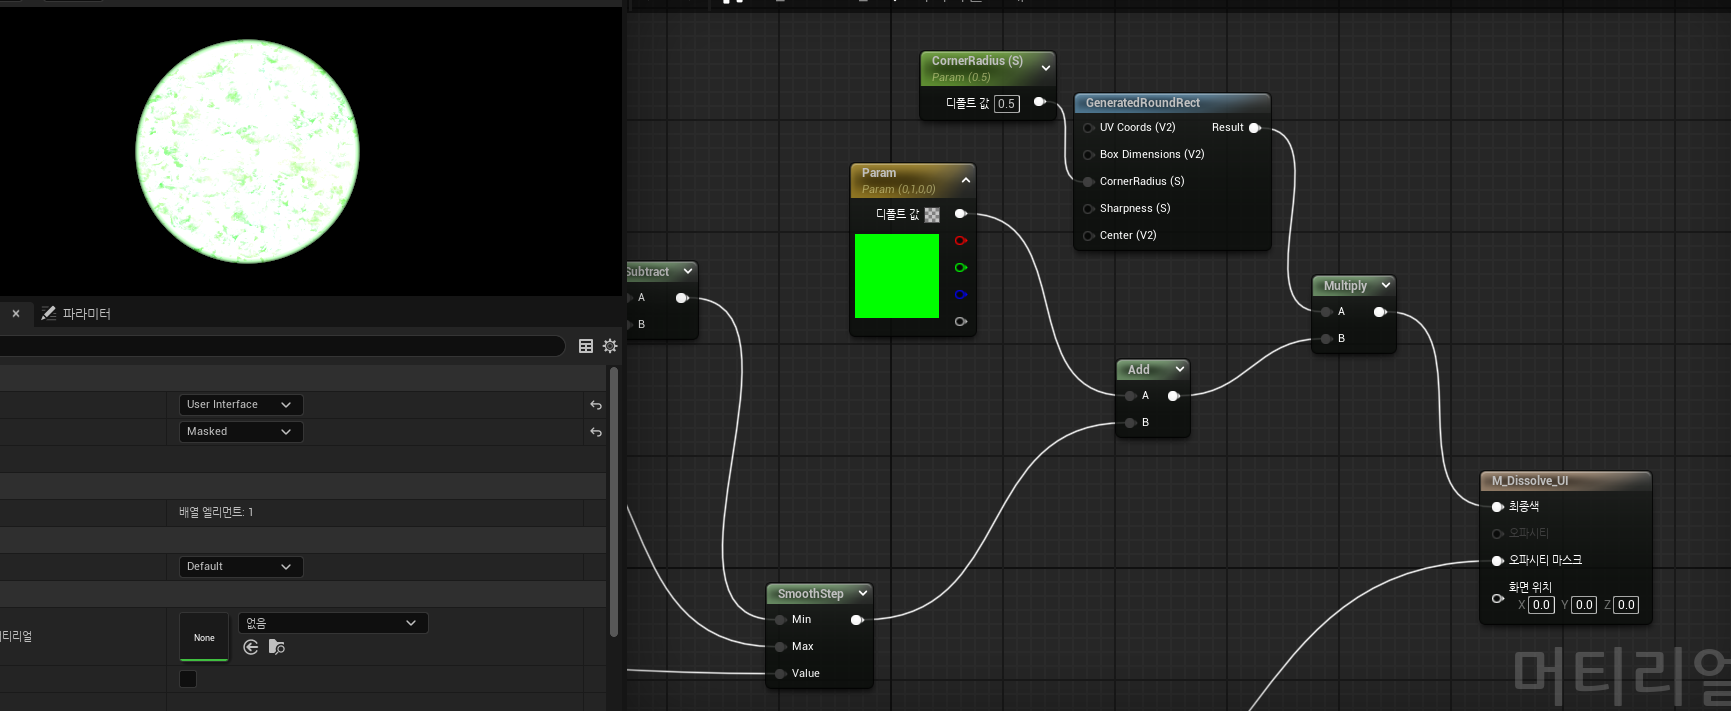Viewport: 1731px width, 711px height.
Task: Open the Default dropdown in the parameters panel
Action: point(241,567)
